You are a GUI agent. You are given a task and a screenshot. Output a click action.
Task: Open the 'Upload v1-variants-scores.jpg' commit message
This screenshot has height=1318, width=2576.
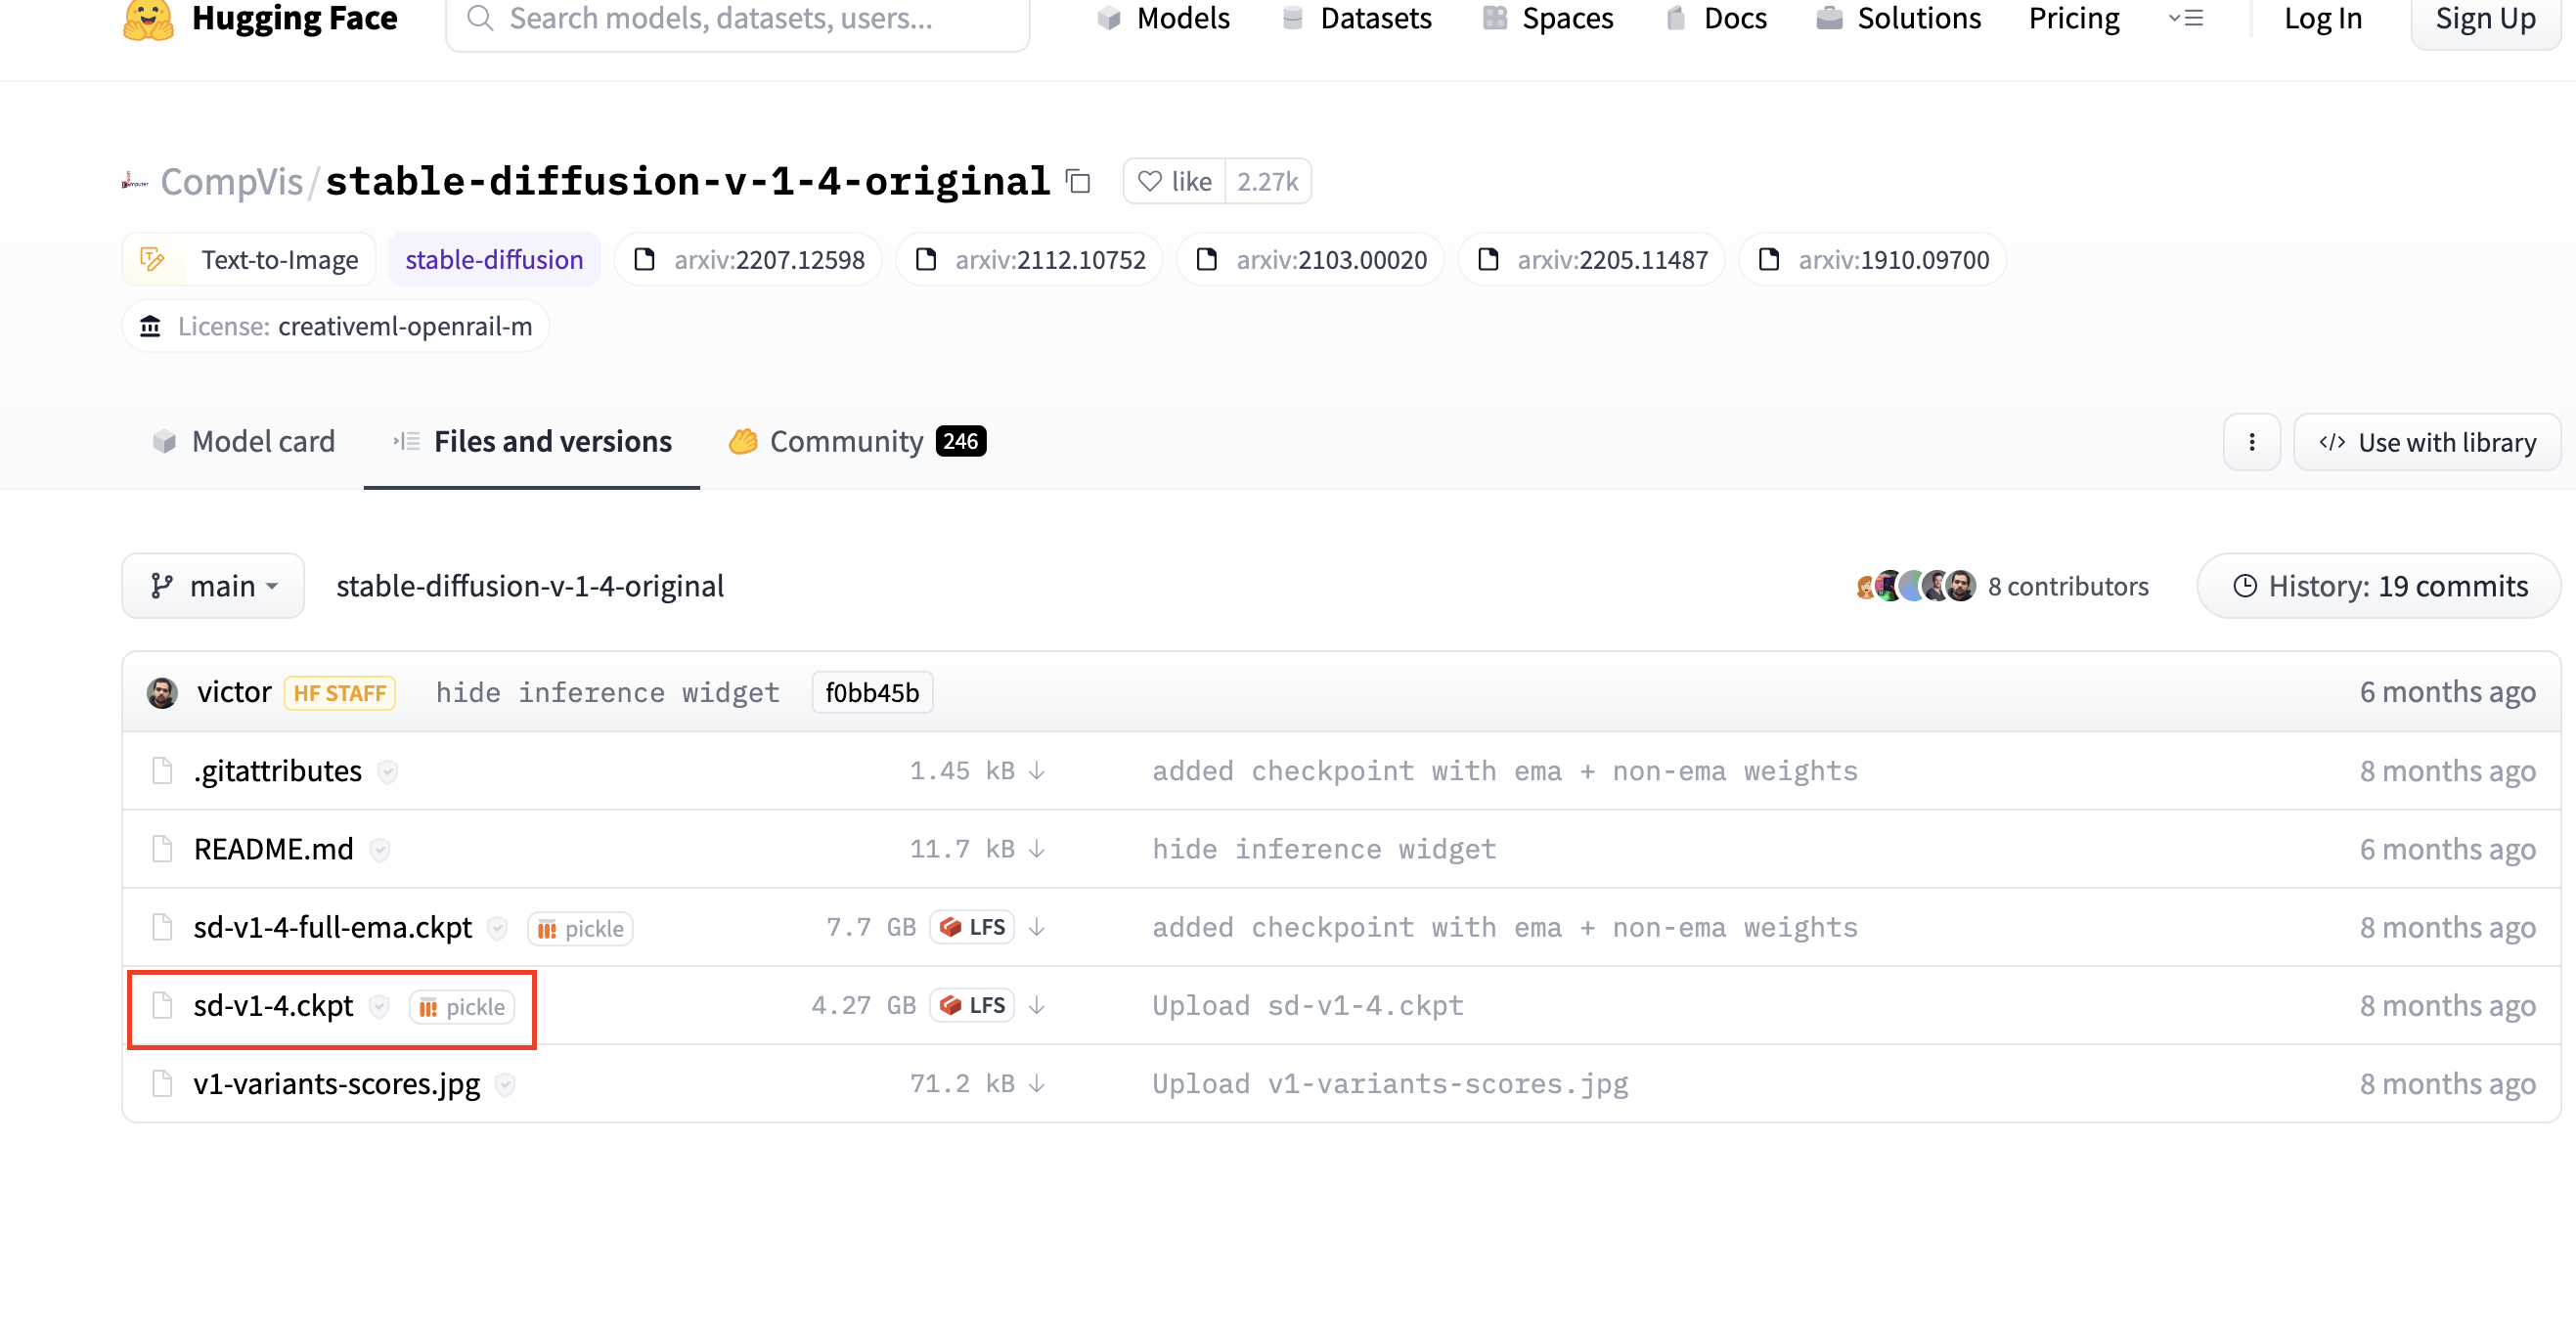coord(1390,1083)
